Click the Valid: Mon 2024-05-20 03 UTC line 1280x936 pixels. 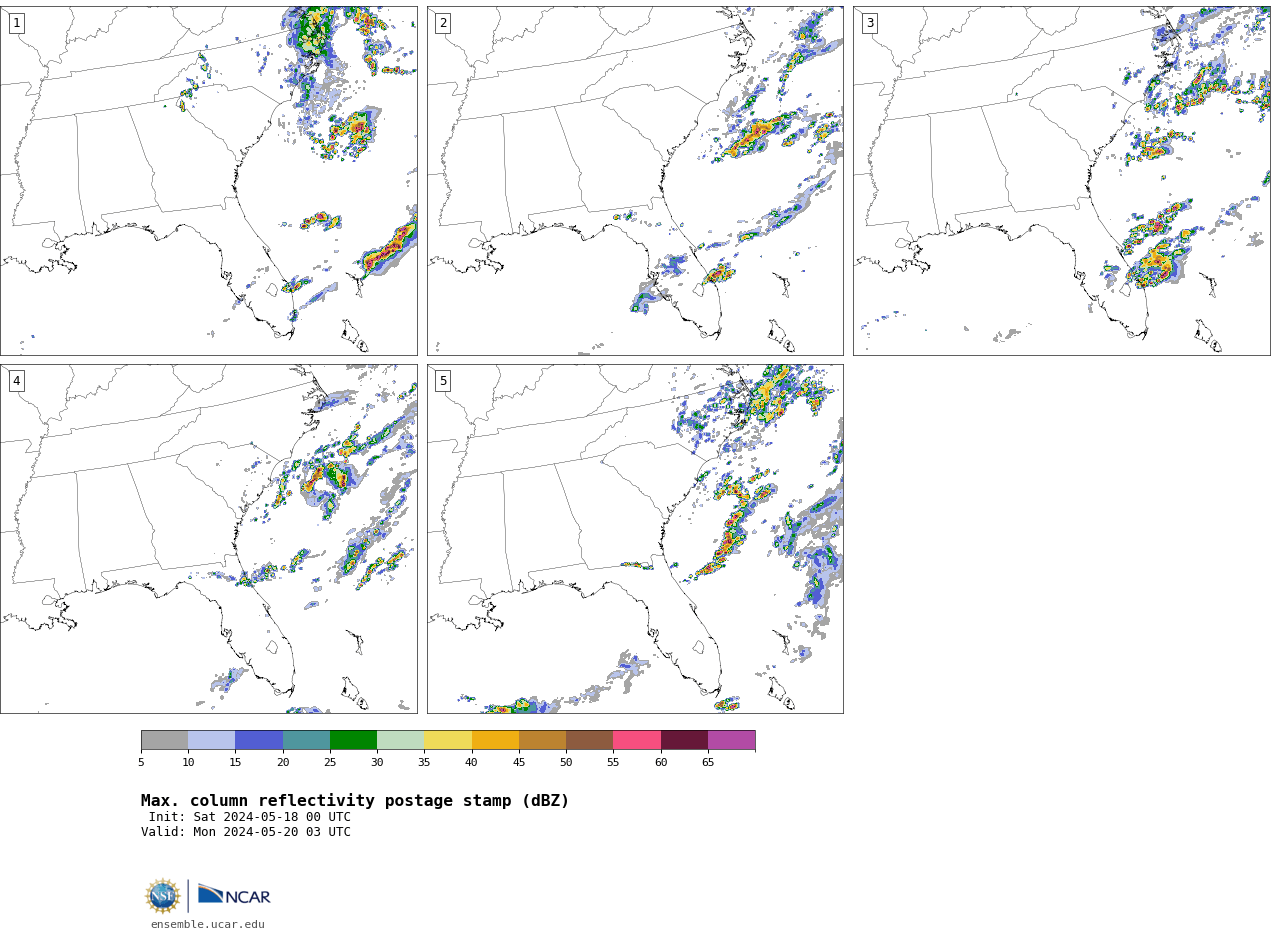[246, 832]
